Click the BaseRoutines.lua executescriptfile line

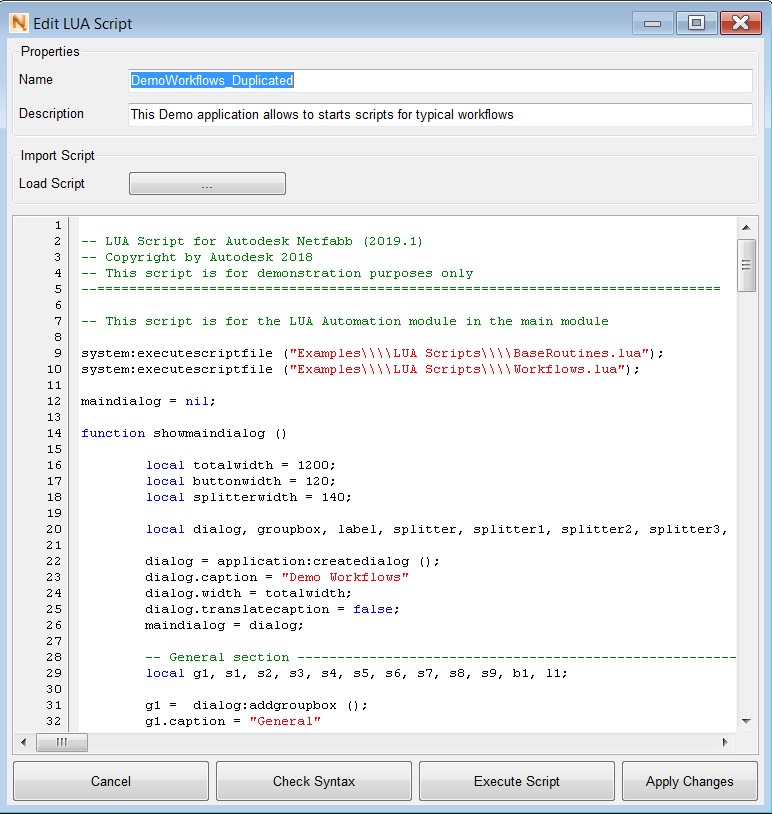click(372, 354)
